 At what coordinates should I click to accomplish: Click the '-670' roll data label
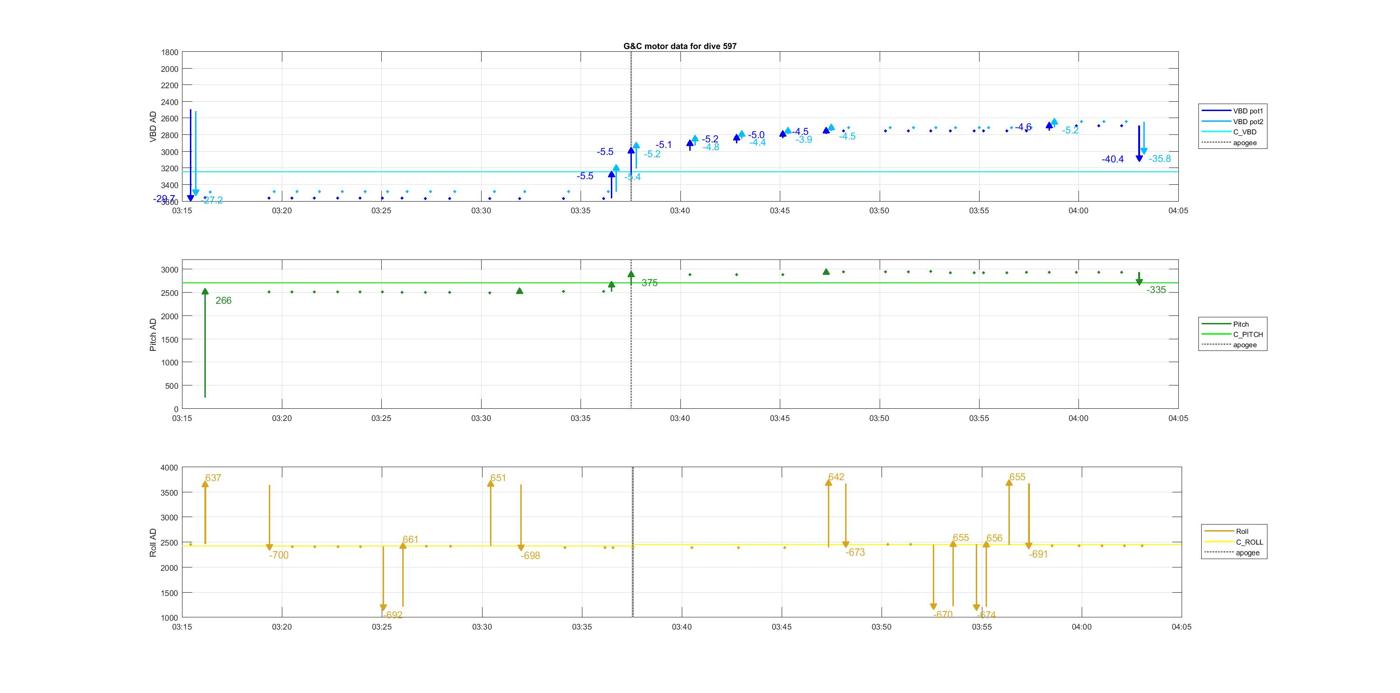click(x=943, y=615)
